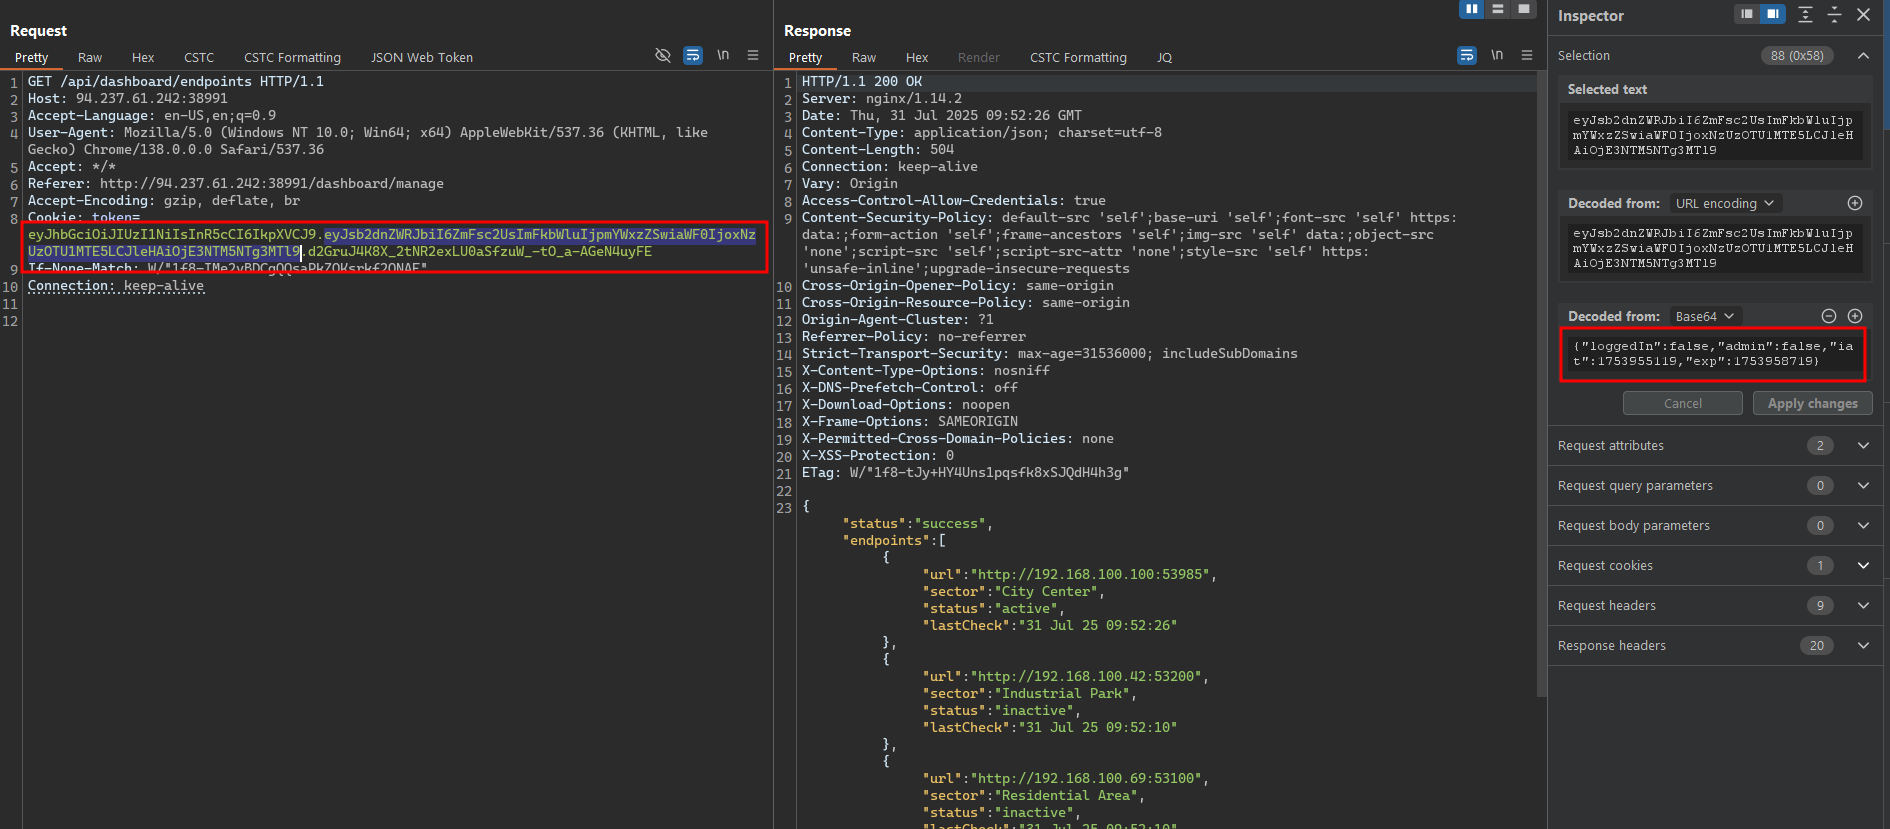
Task: Click the Selected text value box
Action: [1713, 135]
